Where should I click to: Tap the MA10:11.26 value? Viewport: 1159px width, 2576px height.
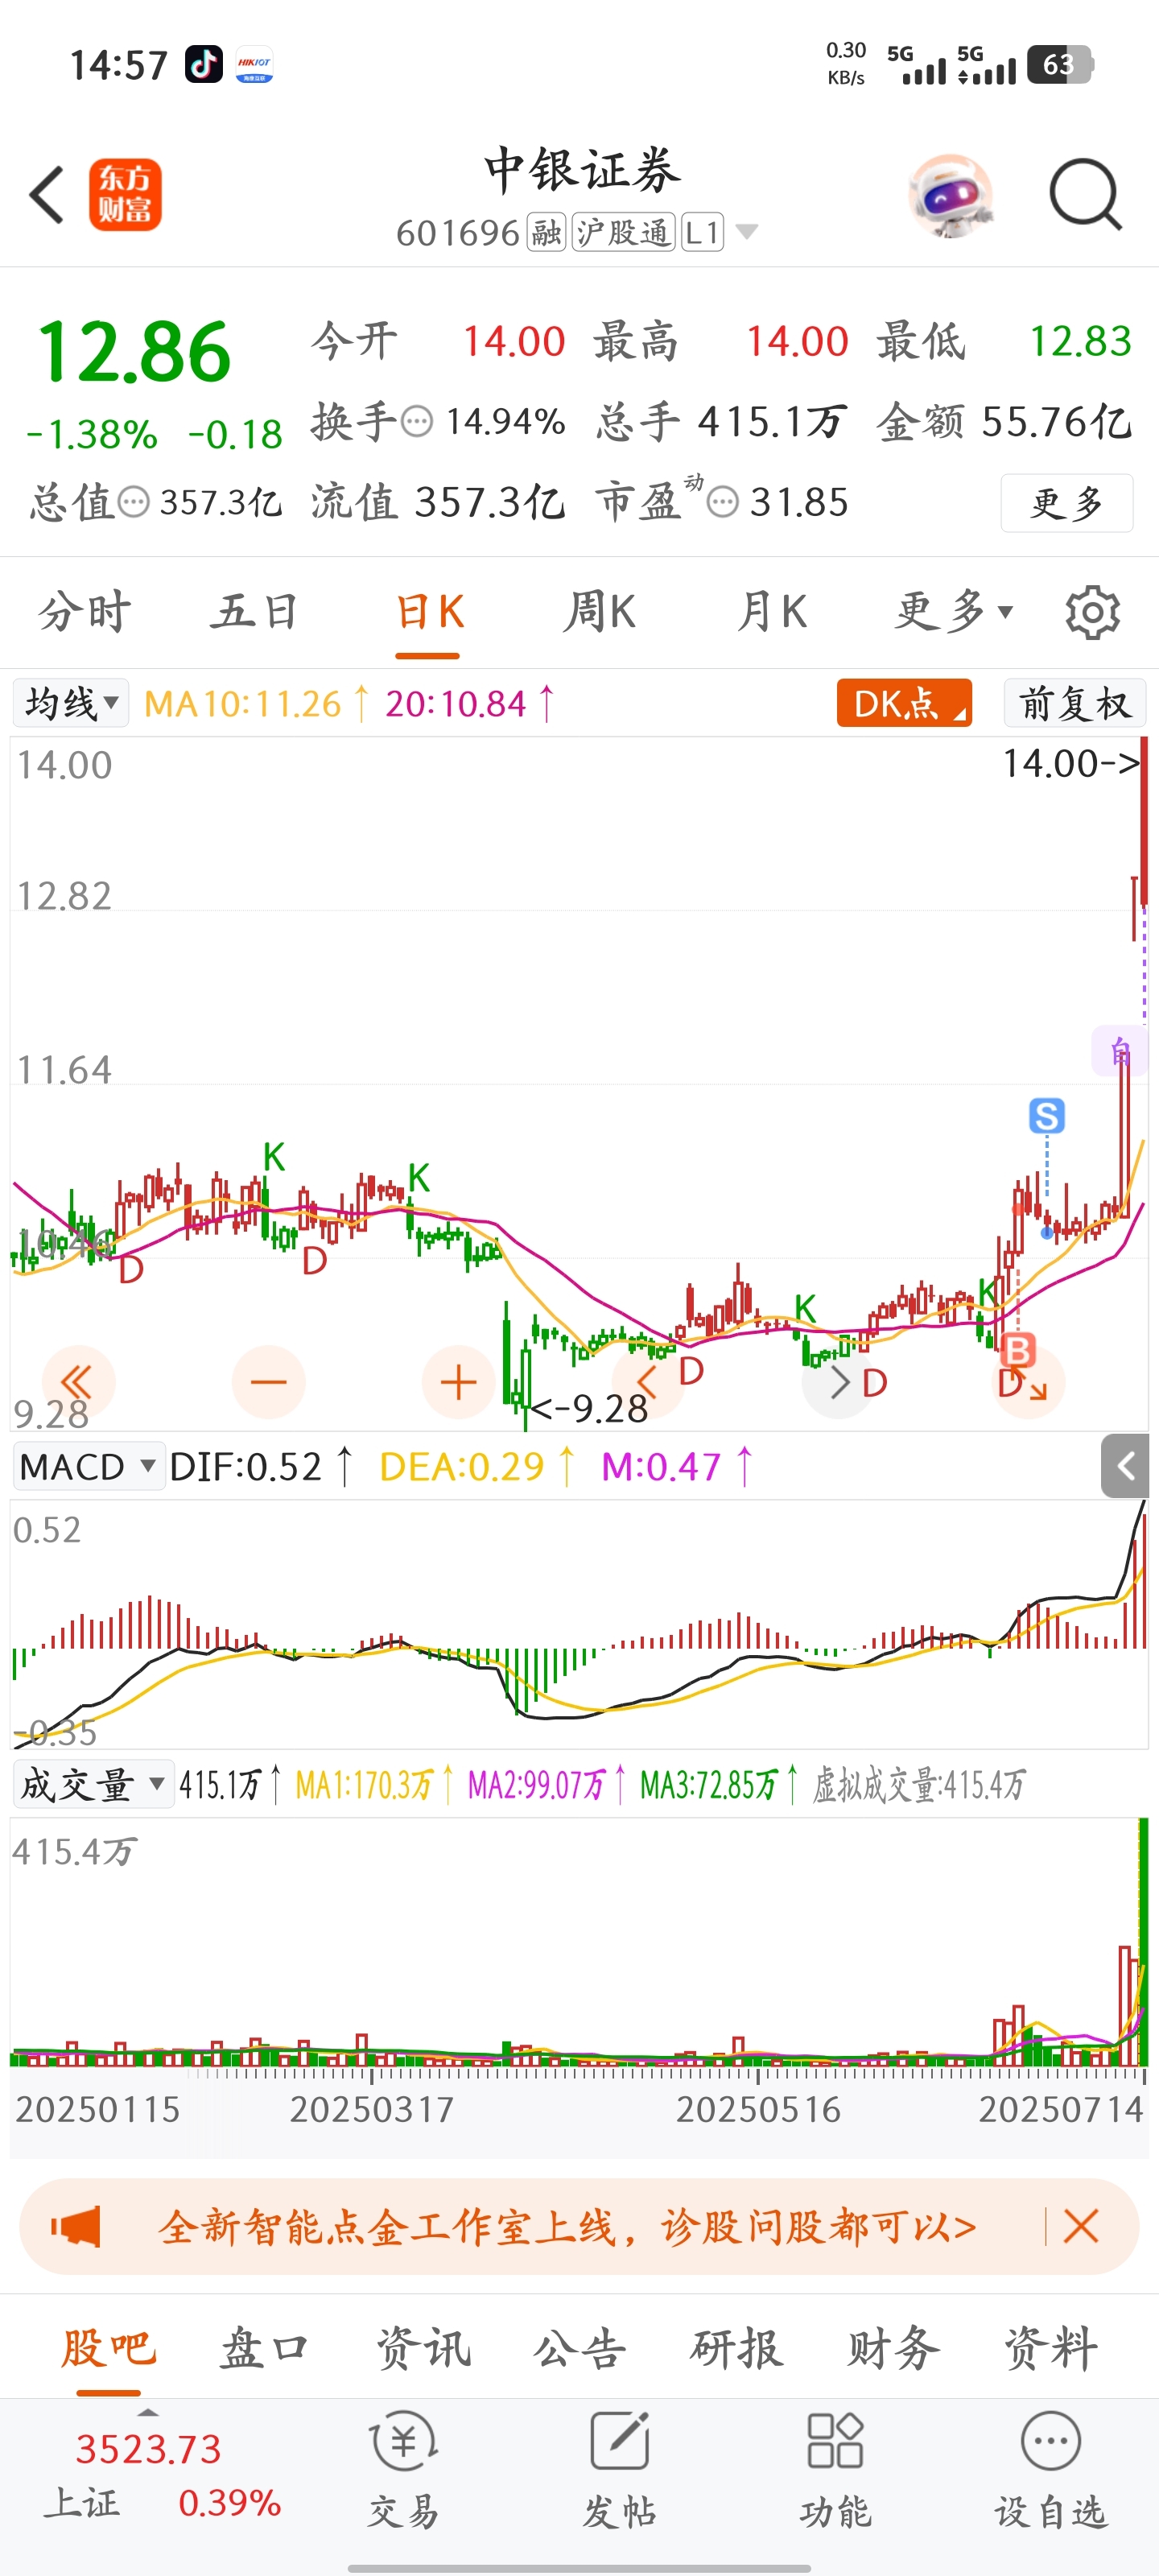click(243, 704)
